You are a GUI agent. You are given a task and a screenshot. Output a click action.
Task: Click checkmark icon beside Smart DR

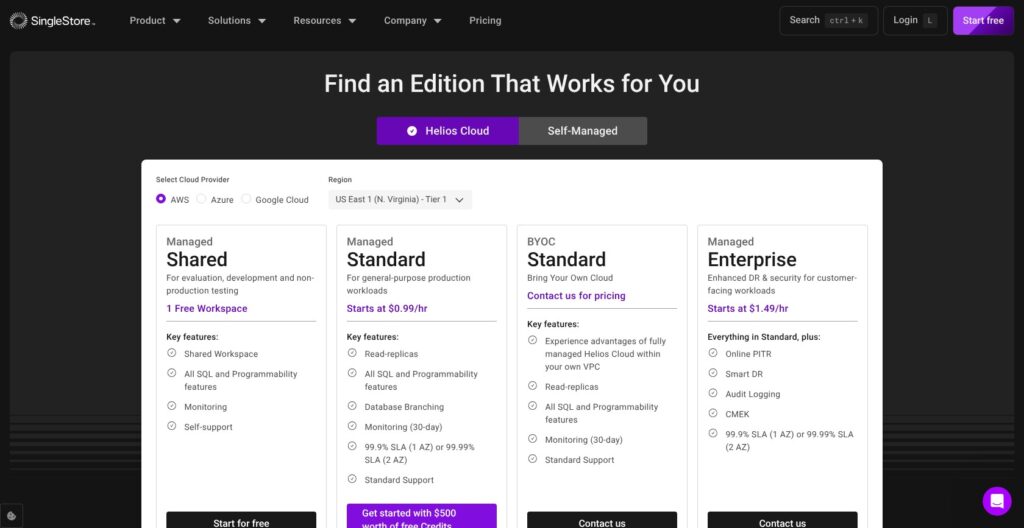pyautogui.click(x=713, y=373)
